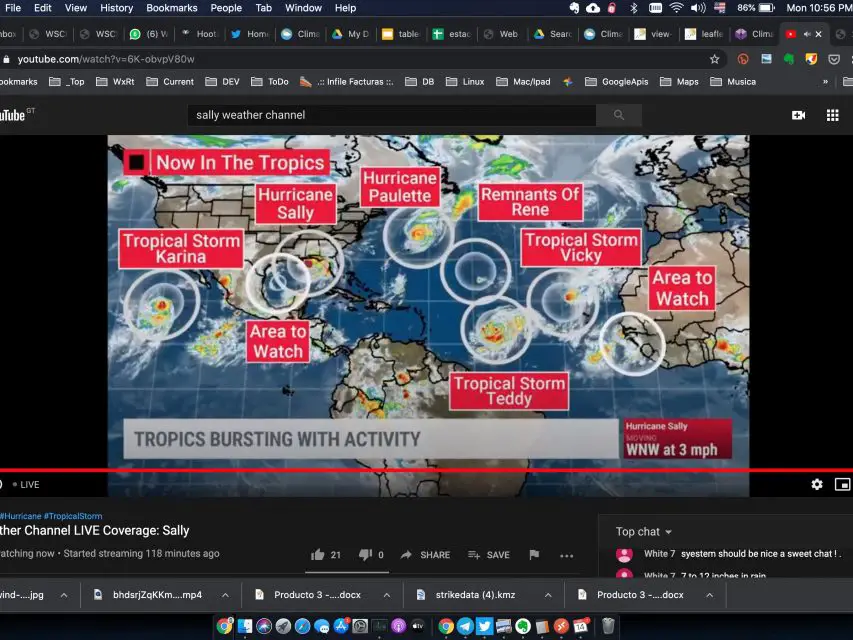This screenshot has width=853, height=640.
Task: Switch to the My D Google Drive tab
Action: click(351, 34)
